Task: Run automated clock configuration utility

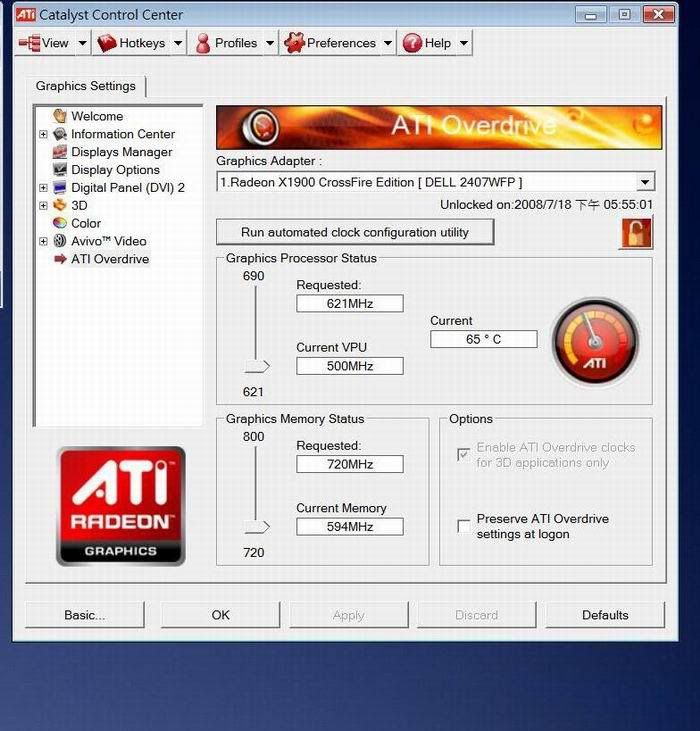Action: 355,232
